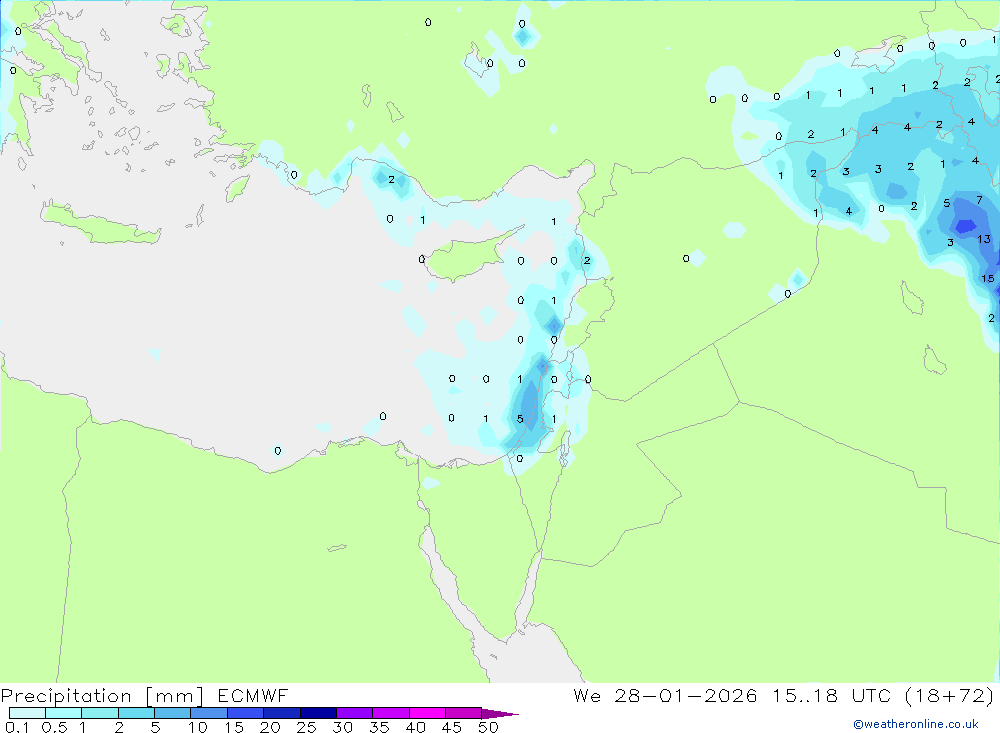Image resolution: width=1000 pixels, height=733 pixels.
Task: Select the 30–35 mm legend color swatch
Action: (354, 713)
